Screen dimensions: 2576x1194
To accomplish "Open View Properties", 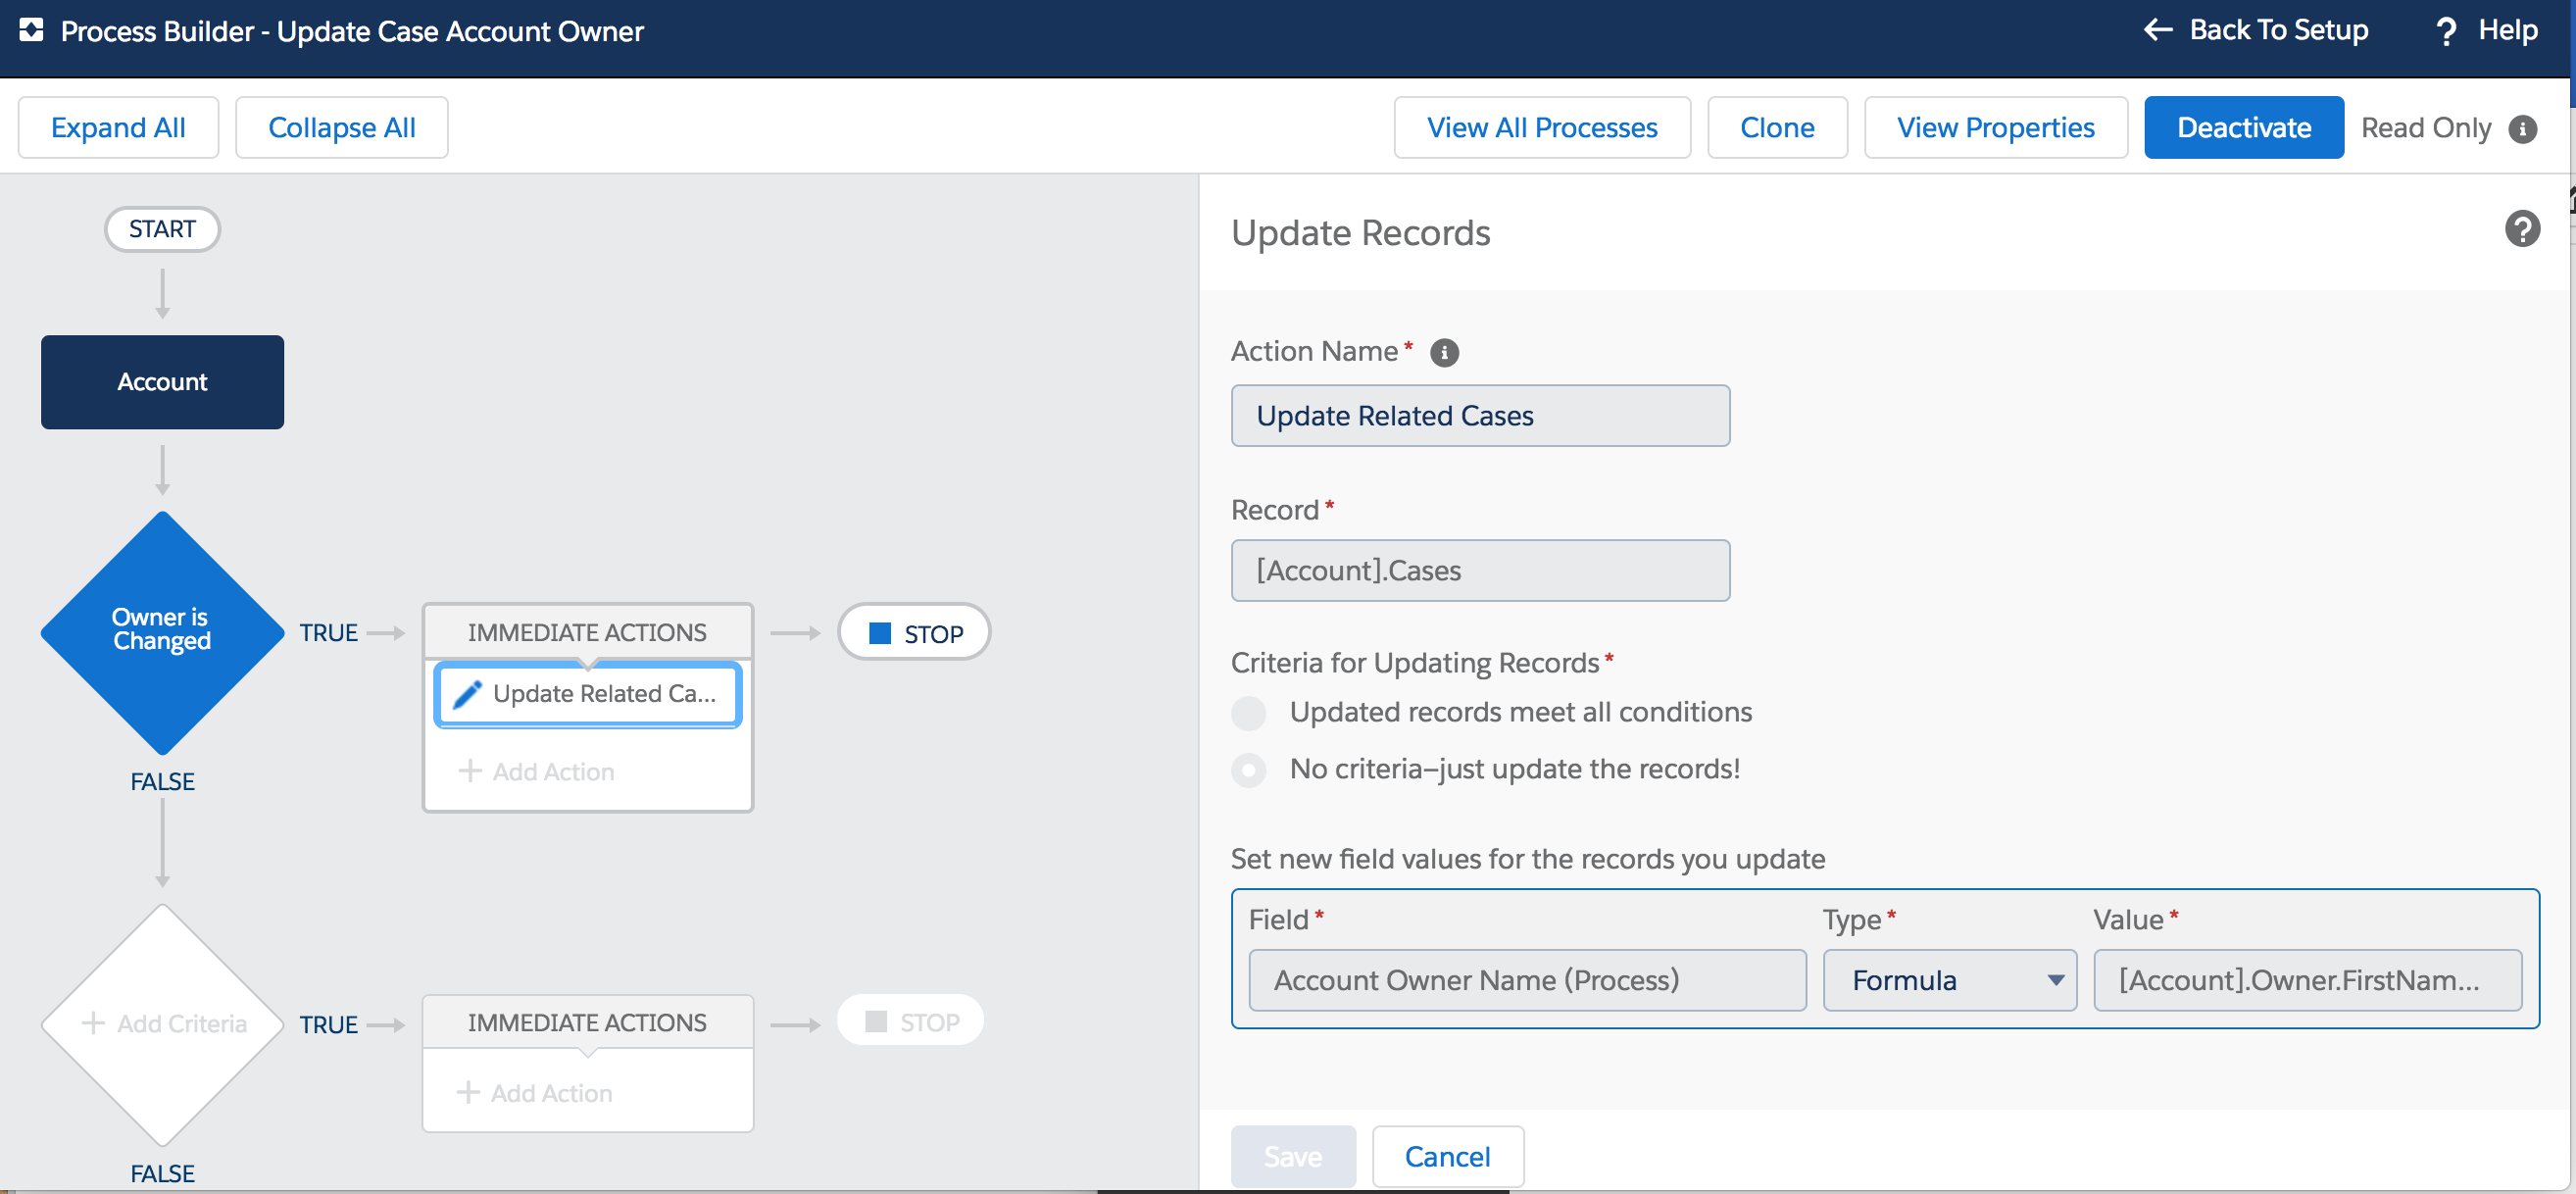I will [x=1995, y=128].
